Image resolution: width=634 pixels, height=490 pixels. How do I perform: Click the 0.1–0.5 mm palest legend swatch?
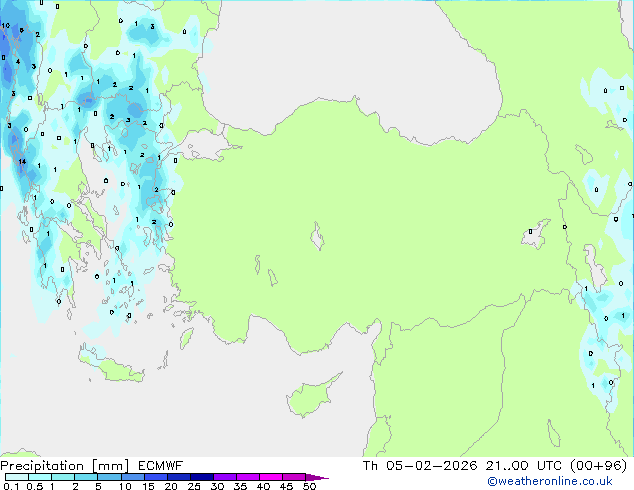click(x=17, y=477)
